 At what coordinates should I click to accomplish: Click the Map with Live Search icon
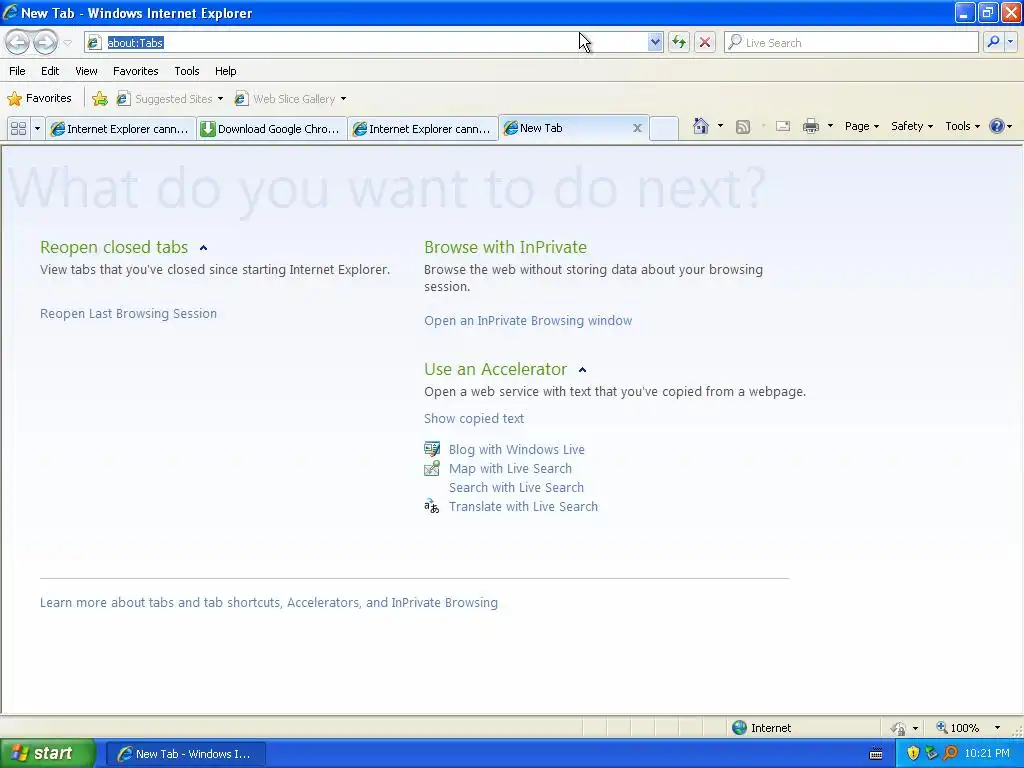pos(432,468)
